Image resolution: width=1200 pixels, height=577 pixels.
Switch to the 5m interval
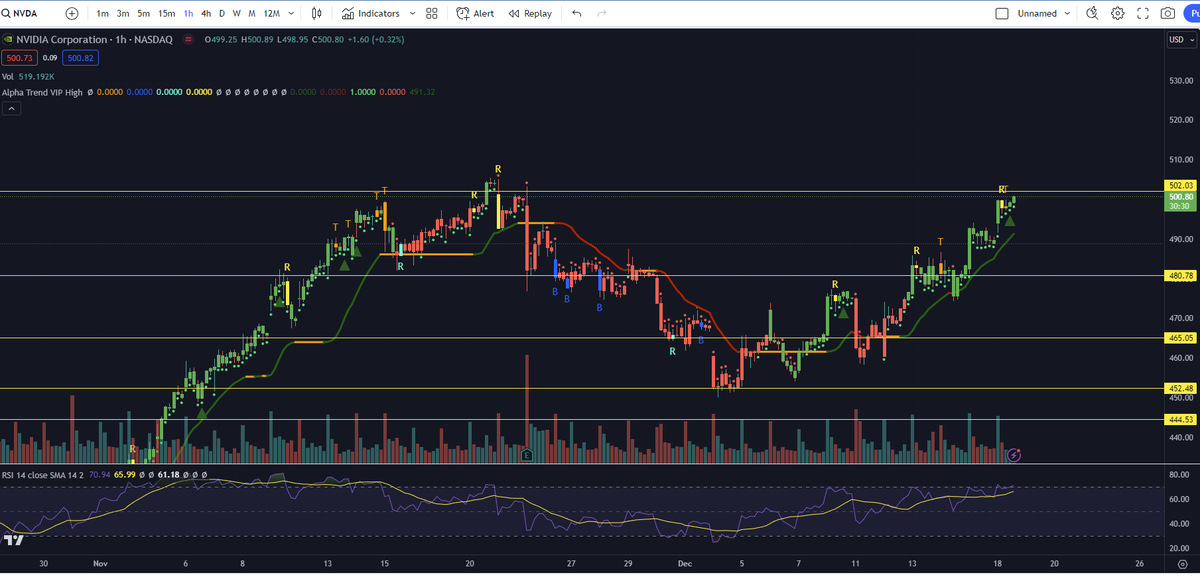(x=144, y=13)
